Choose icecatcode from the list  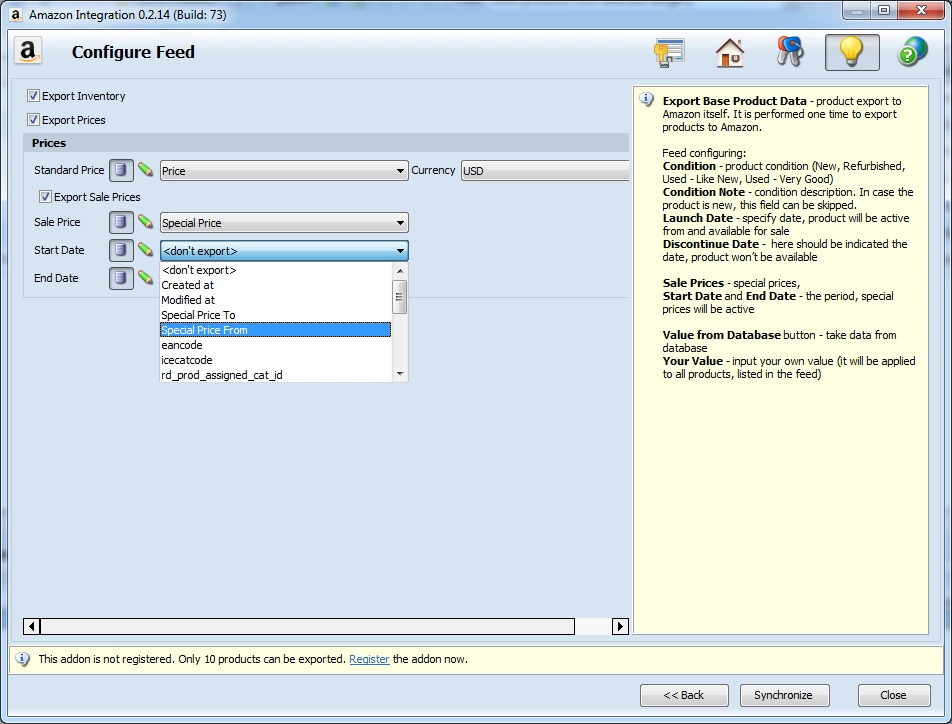click(x=276, y=360)
